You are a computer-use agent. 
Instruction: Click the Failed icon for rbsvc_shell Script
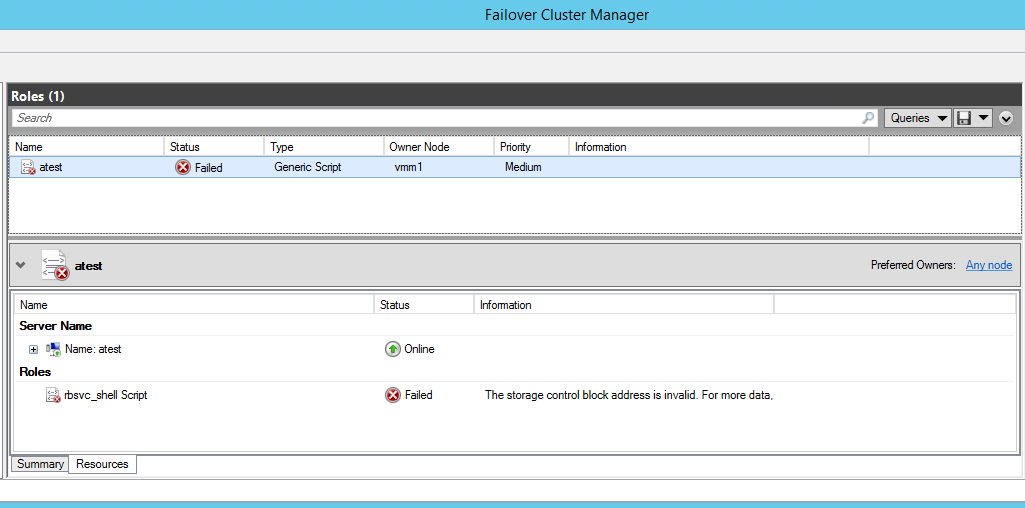point(392,395)
